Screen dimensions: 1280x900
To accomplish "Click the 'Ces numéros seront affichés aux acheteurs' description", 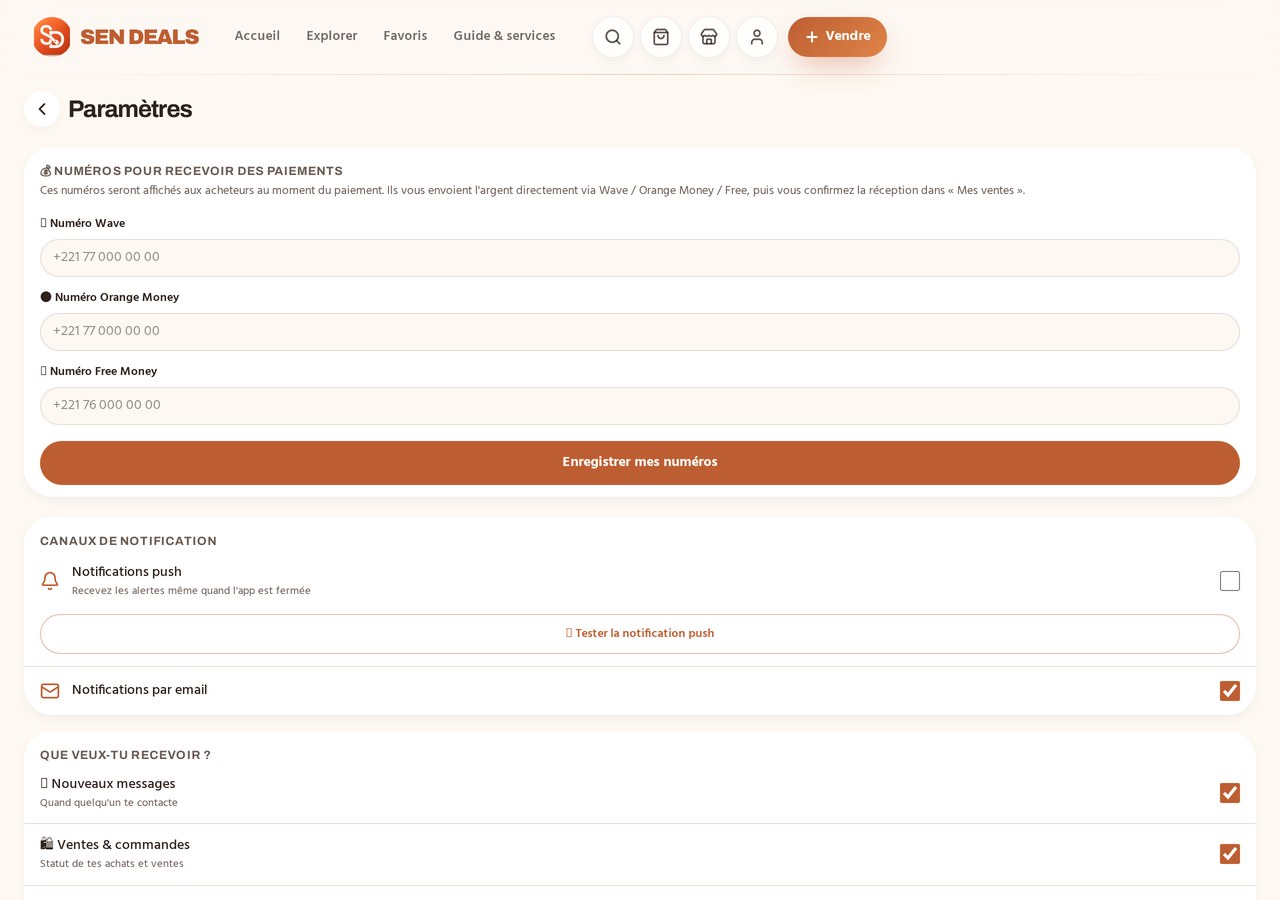I will tap(532, 190).
